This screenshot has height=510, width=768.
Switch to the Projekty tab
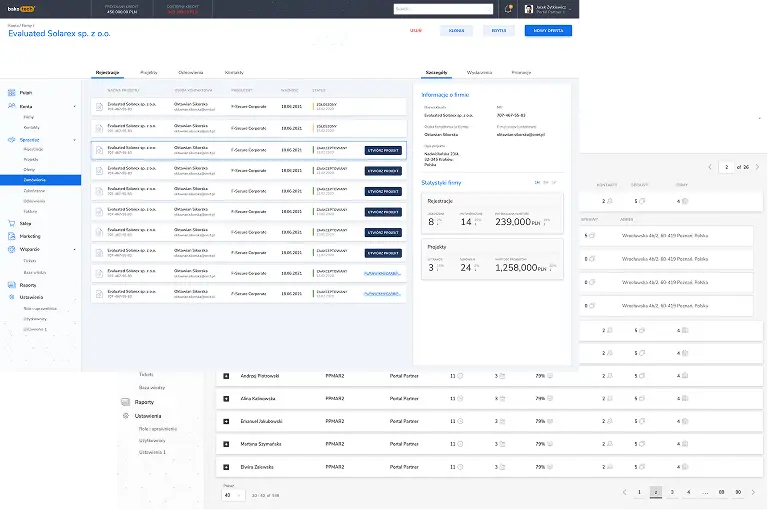149,73
